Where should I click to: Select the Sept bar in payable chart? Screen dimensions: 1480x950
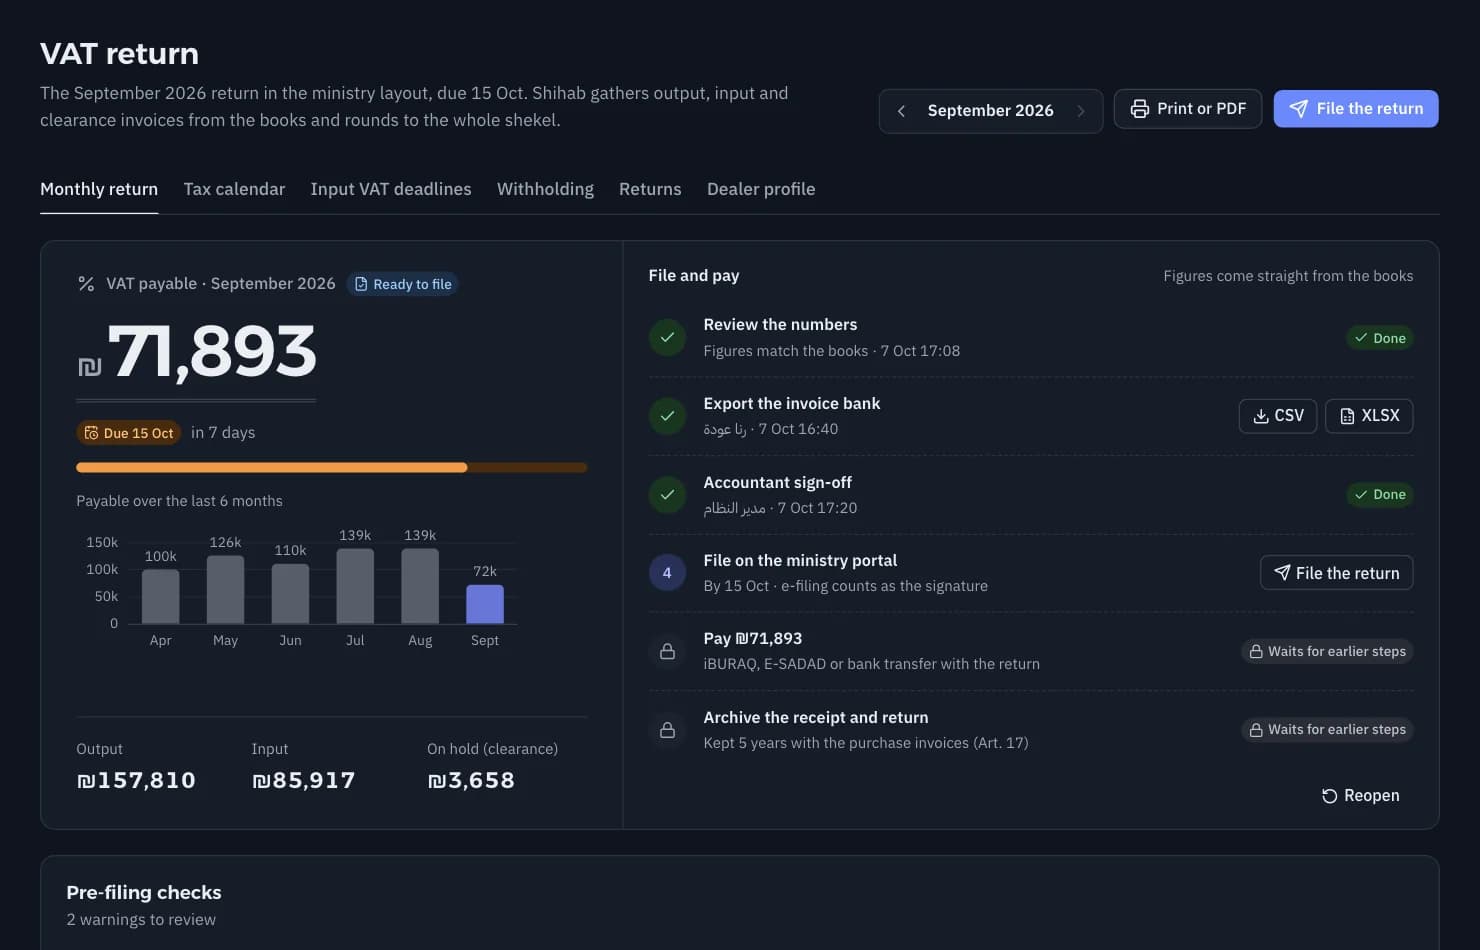485,604
